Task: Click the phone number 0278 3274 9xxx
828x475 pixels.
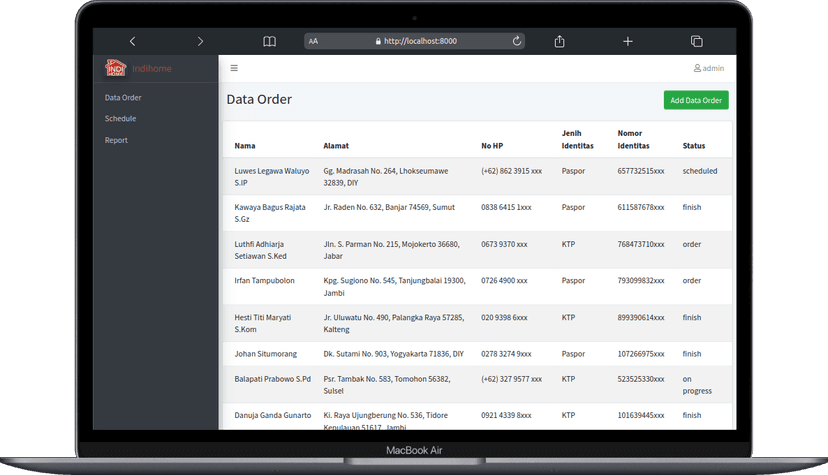Action: tap(506, 354)
